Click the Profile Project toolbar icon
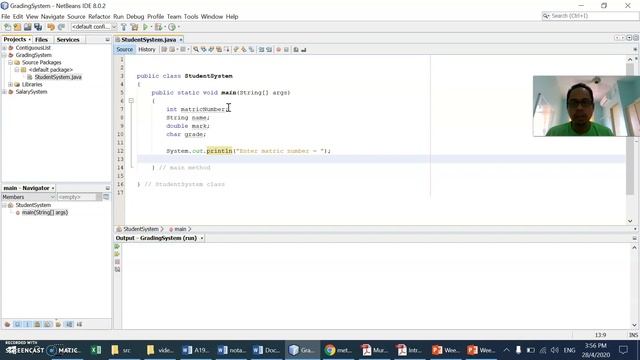 172,27
